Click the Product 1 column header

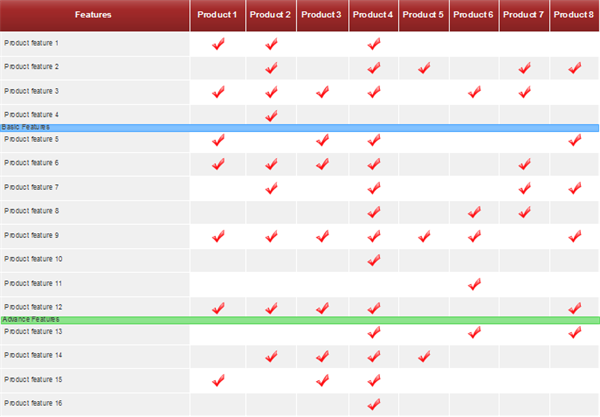[218, 15]
